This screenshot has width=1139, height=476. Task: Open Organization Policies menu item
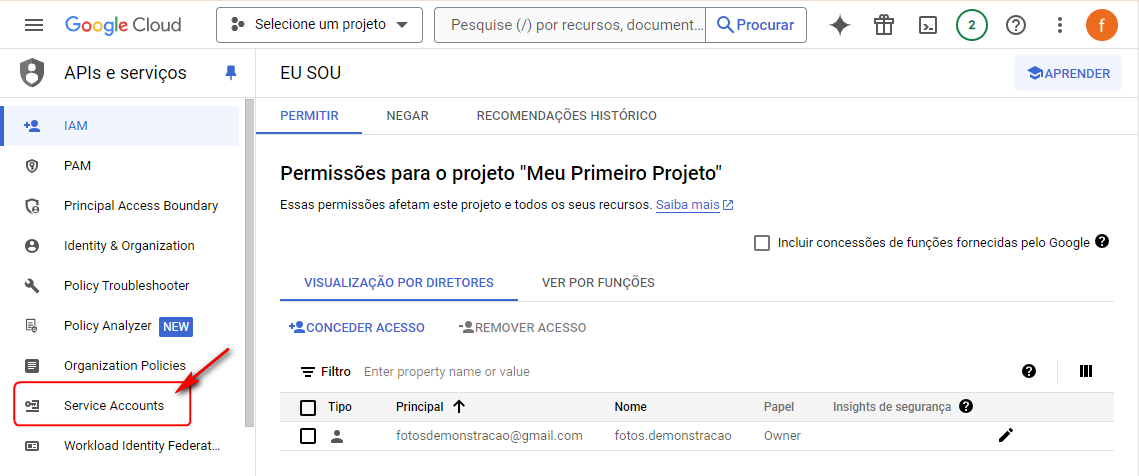pyautogui.click(x=120, y=366)
